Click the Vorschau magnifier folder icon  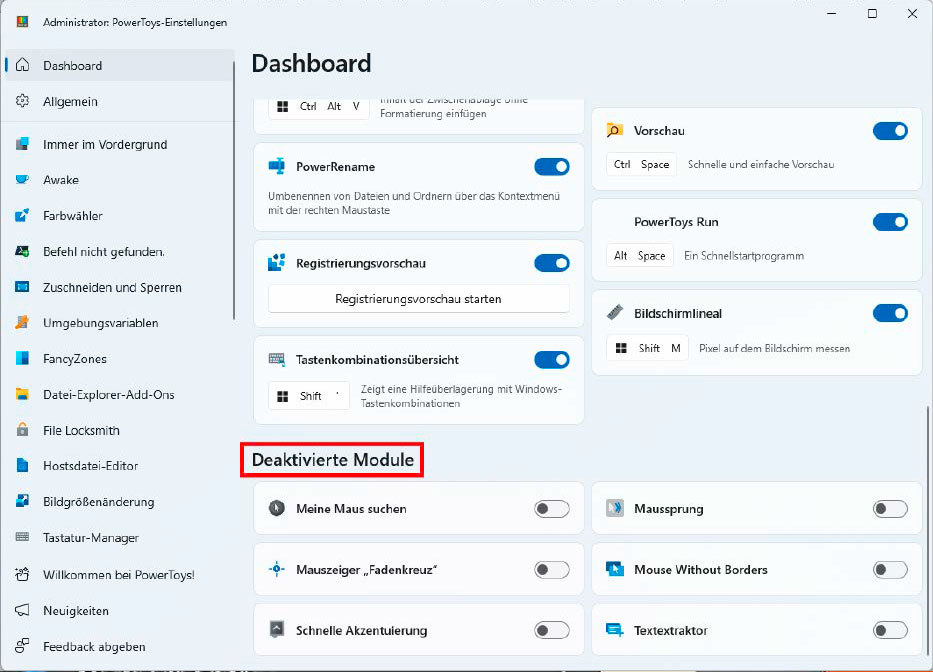coord(615,130)
